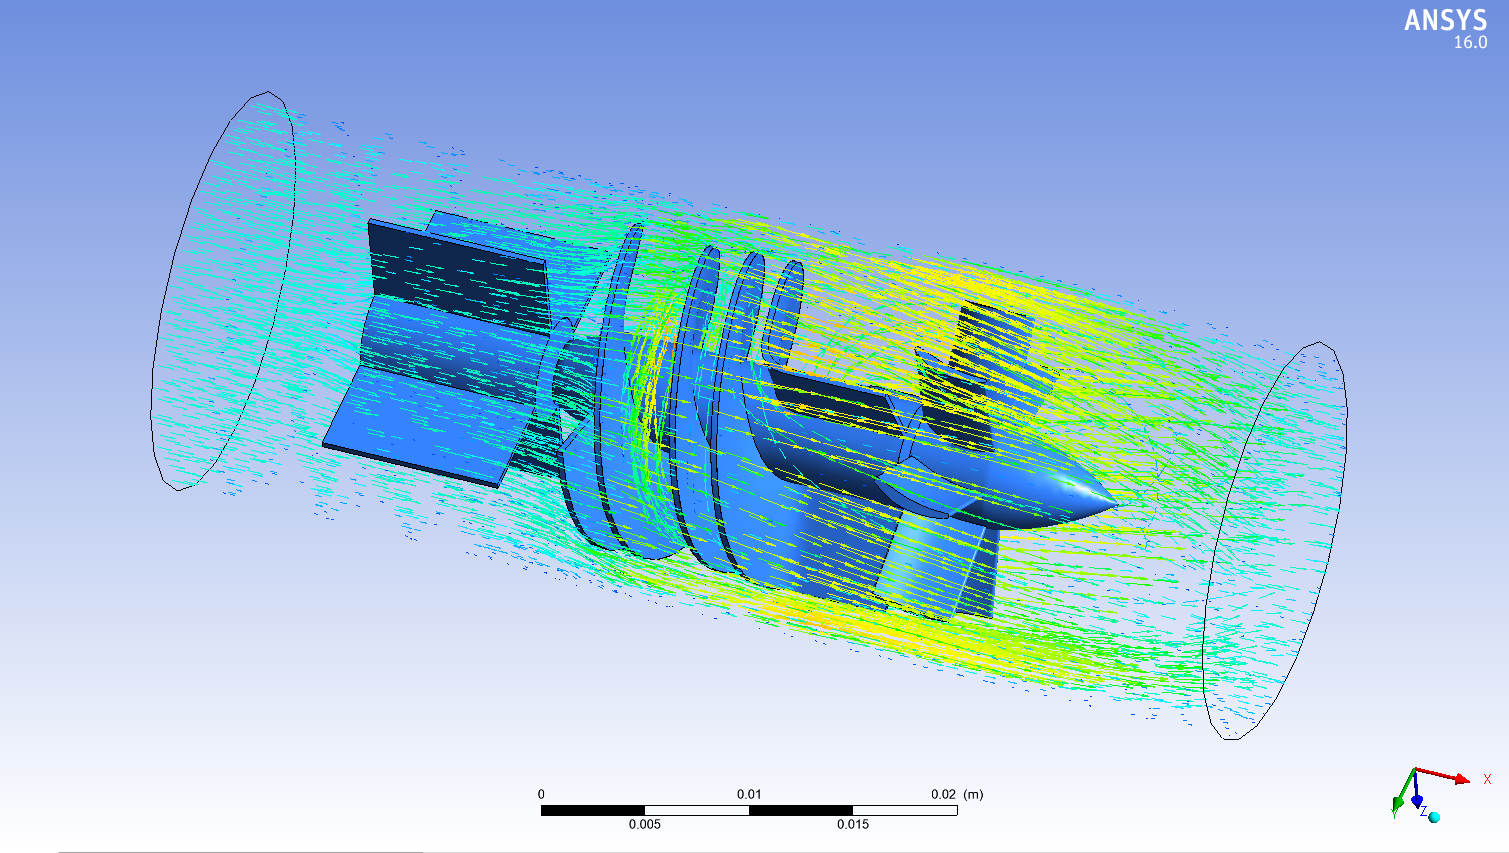The image size is (1509, 853).
Task: Click the '0.01' scale ruler label
Action: click(749, 794)
